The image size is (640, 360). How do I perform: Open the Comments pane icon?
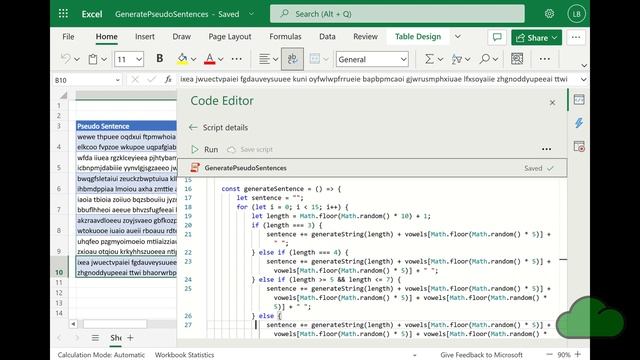tap(497, 38)
